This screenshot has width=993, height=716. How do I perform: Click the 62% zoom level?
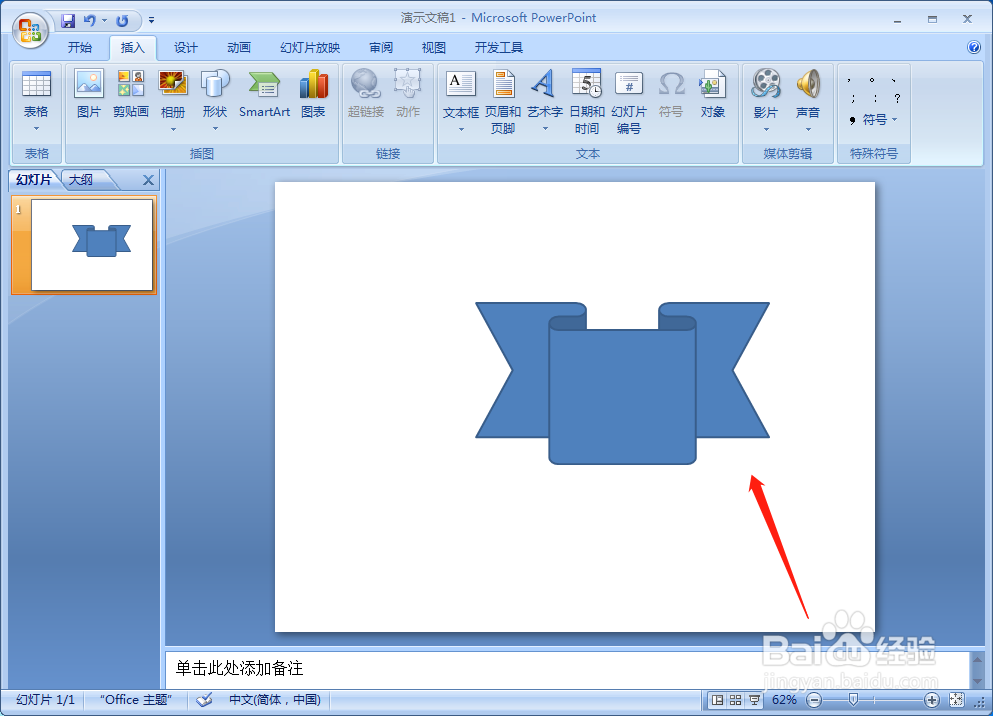tap(784, 700)
